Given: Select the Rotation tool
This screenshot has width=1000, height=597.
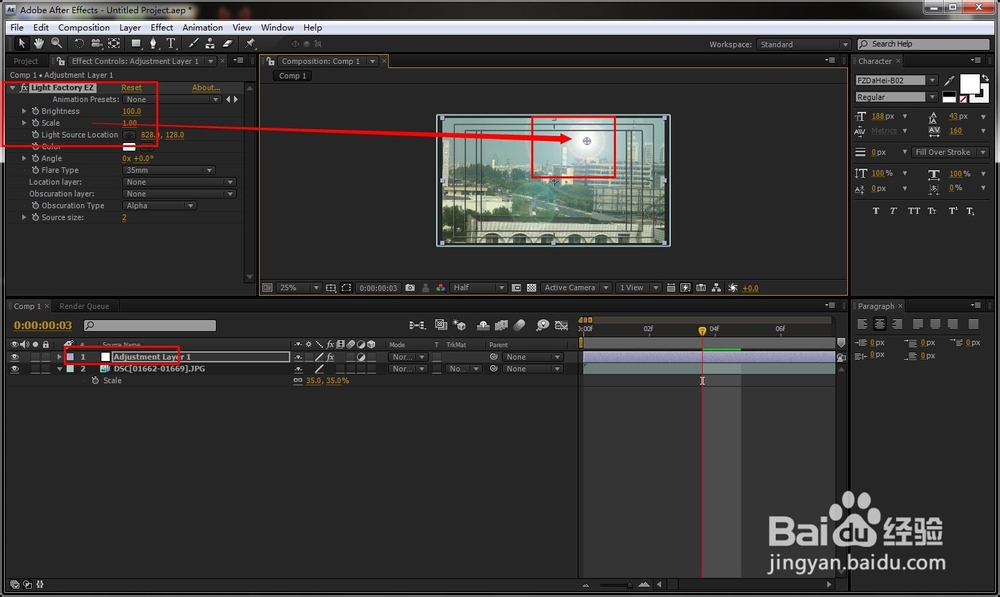Looking at the screenshot, I should [x=79, y=43].
